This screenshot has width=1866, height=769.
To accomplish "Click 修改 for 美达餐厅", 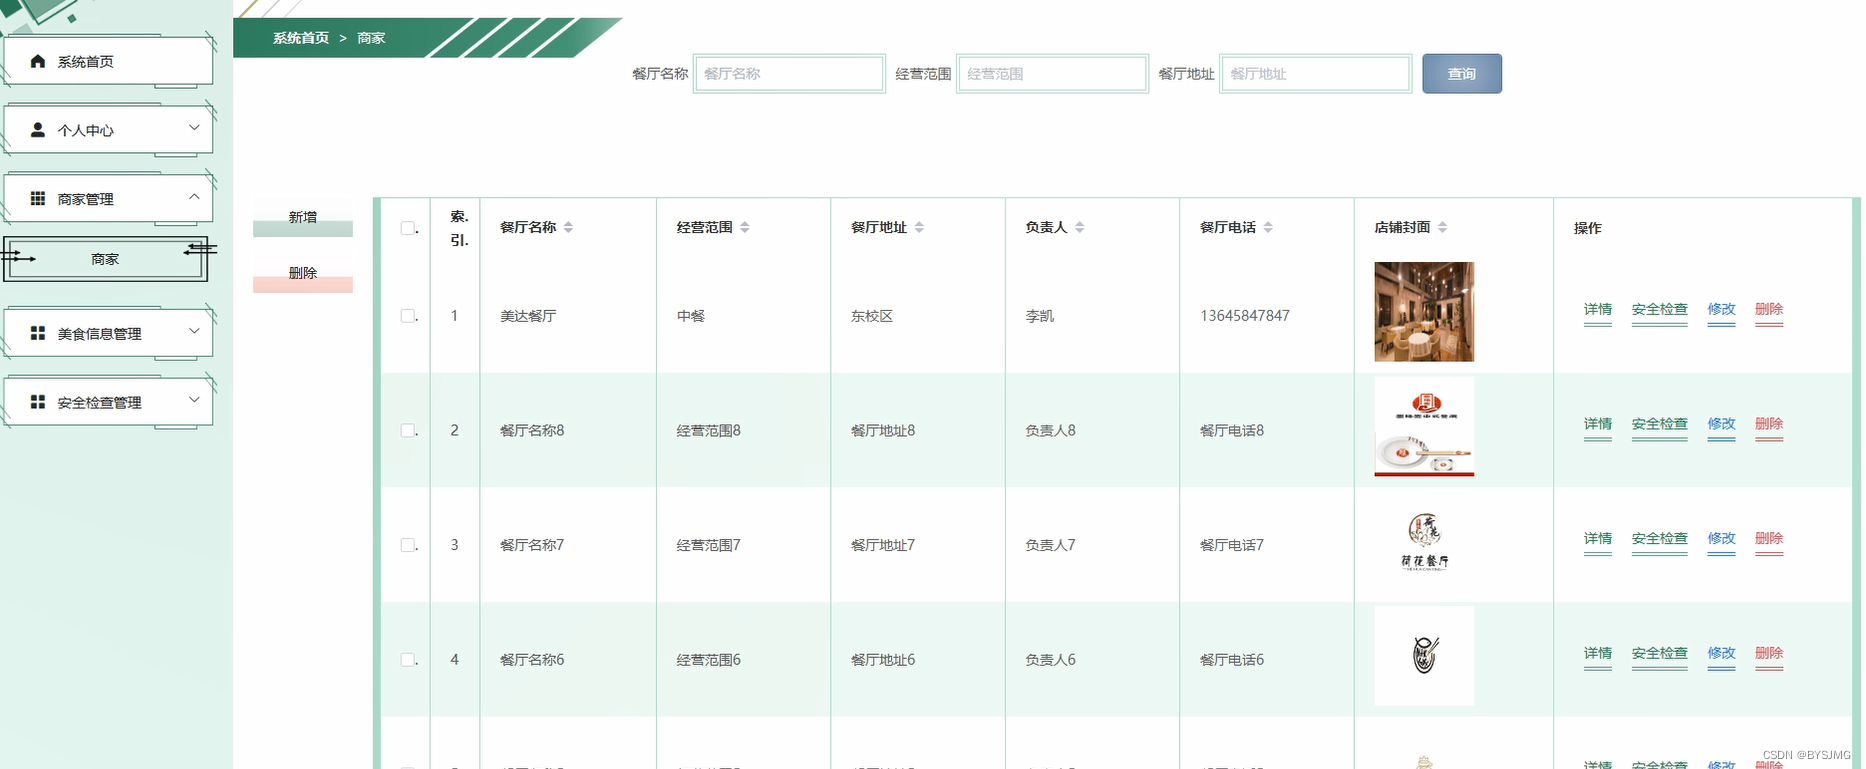I will pyautogui.click(x=1722, y=310).
